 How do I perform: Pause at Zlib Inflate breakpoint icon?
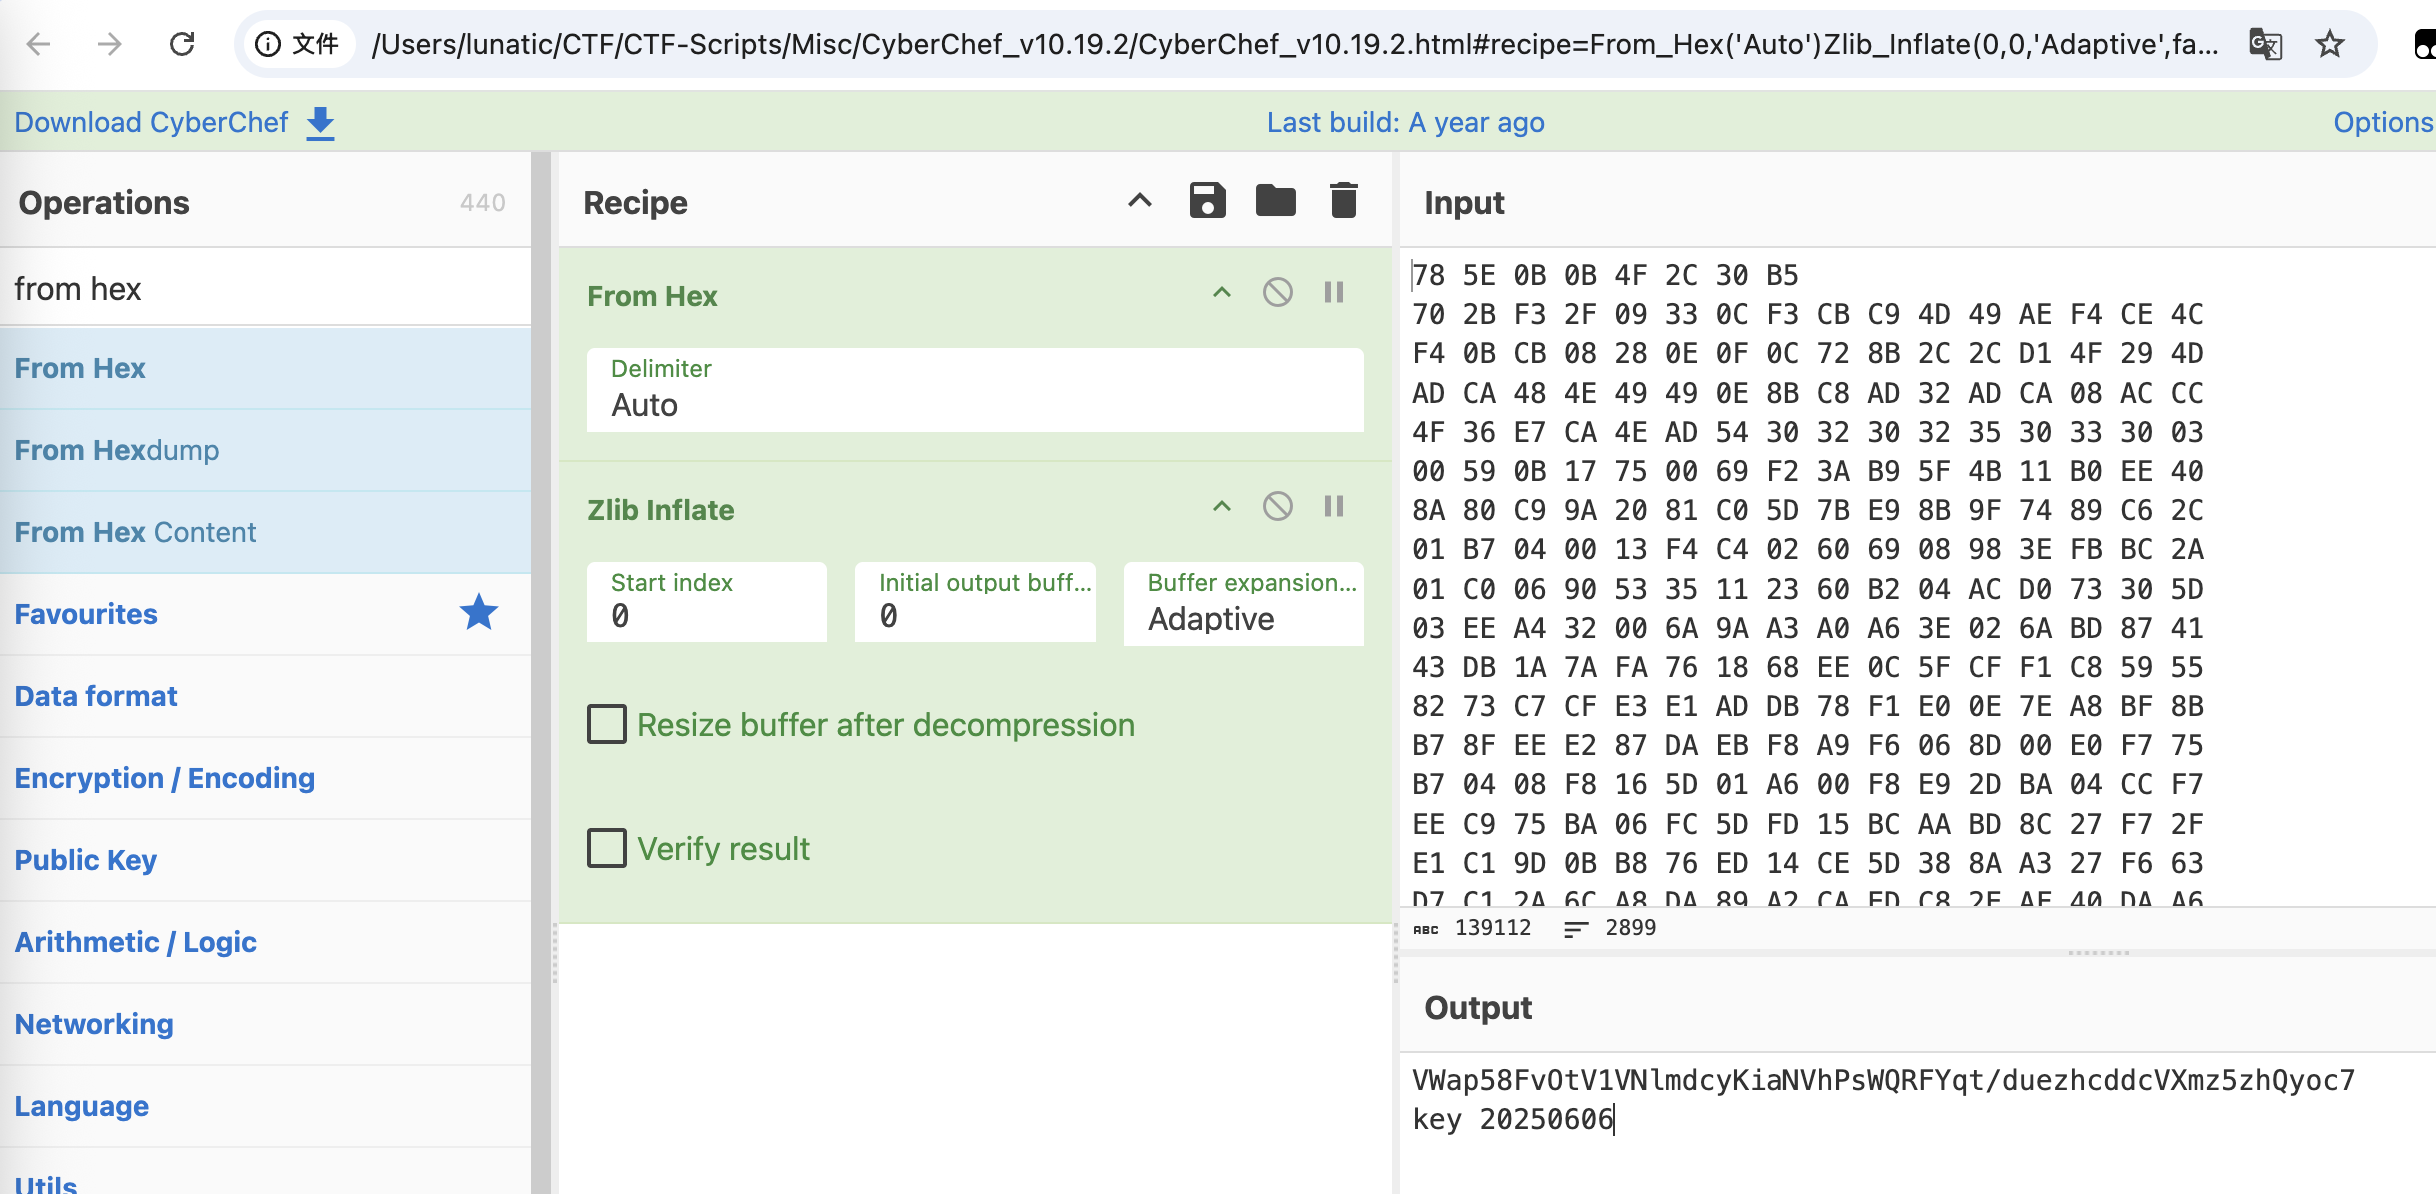click(1334, 507)
